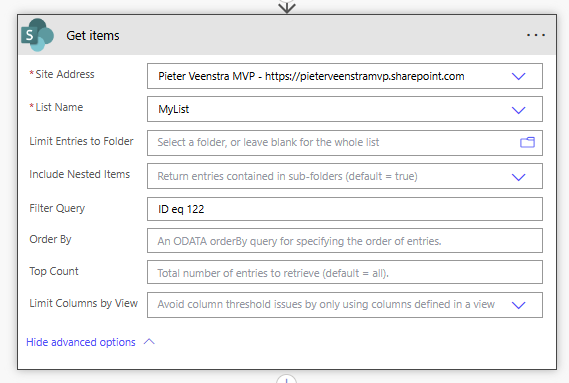Click the Top Count input field
The width and height of the screenshot is (569, 383).
pyautogui.click(x=345, y=272)
